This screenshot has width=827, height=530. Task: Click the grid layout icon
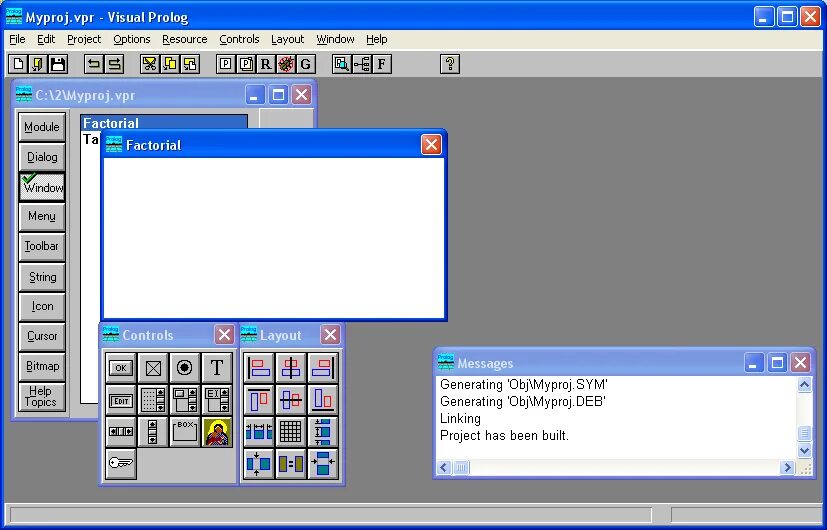291,432
